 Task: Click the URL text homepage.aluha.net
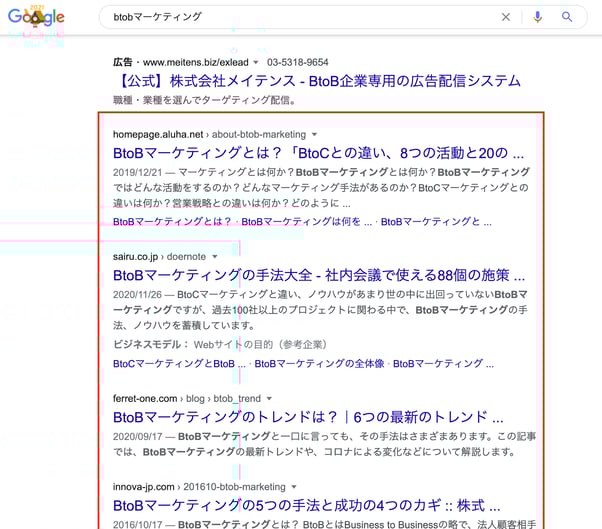tap(158, 134)
